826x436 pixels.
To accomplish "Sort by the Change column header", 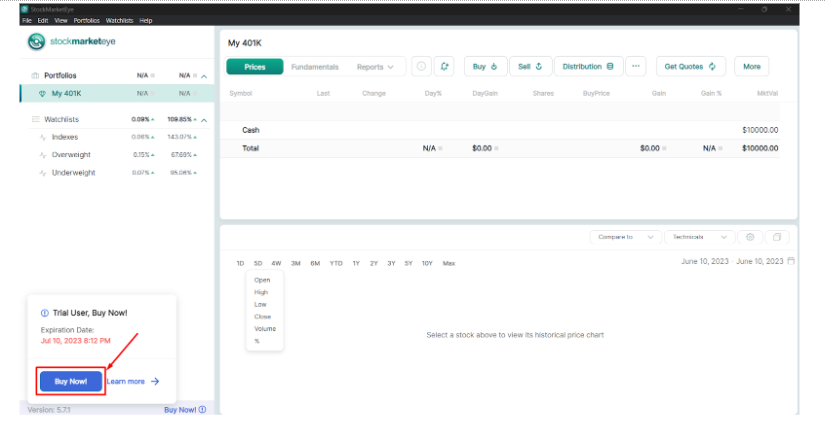I will click(374, 93).
